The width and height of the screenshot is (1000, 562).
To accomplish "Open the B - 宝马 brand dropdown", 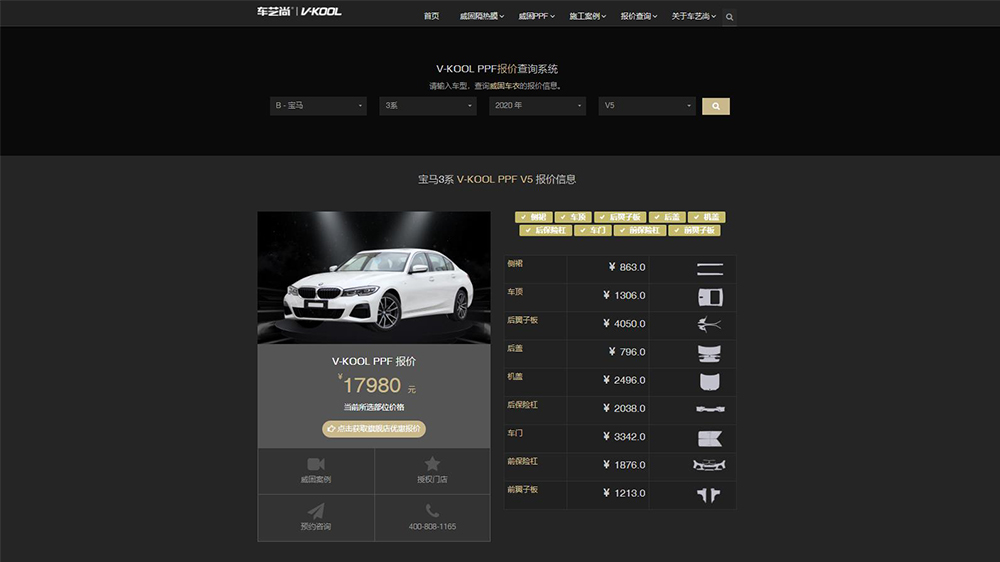I will [x=318, y=106].
